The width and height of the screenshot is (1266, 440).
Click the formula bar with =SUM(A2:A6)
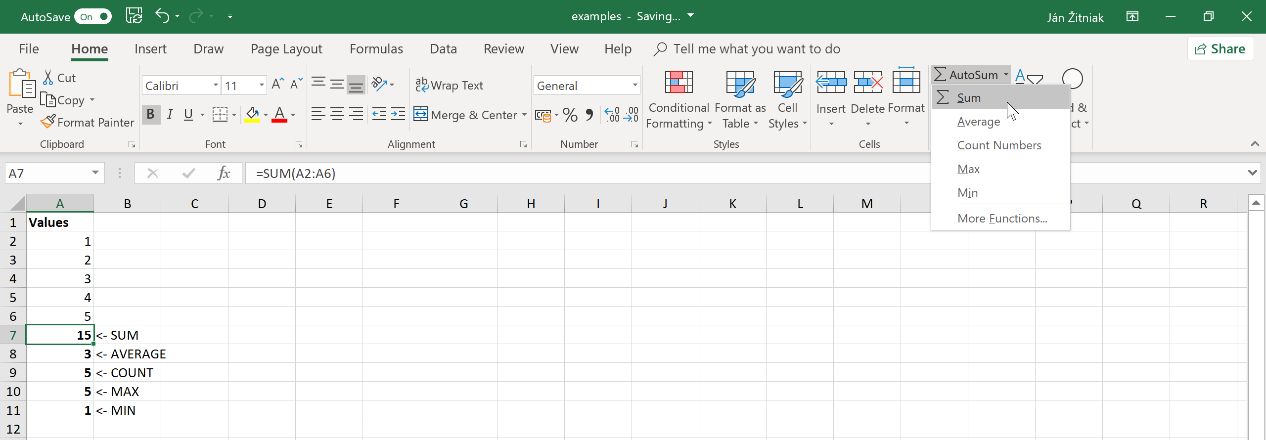[745, 173]
